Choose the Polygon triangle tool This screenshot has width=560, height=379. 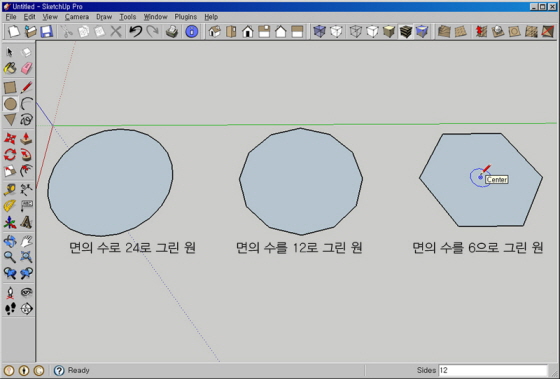tap(10, 120)
